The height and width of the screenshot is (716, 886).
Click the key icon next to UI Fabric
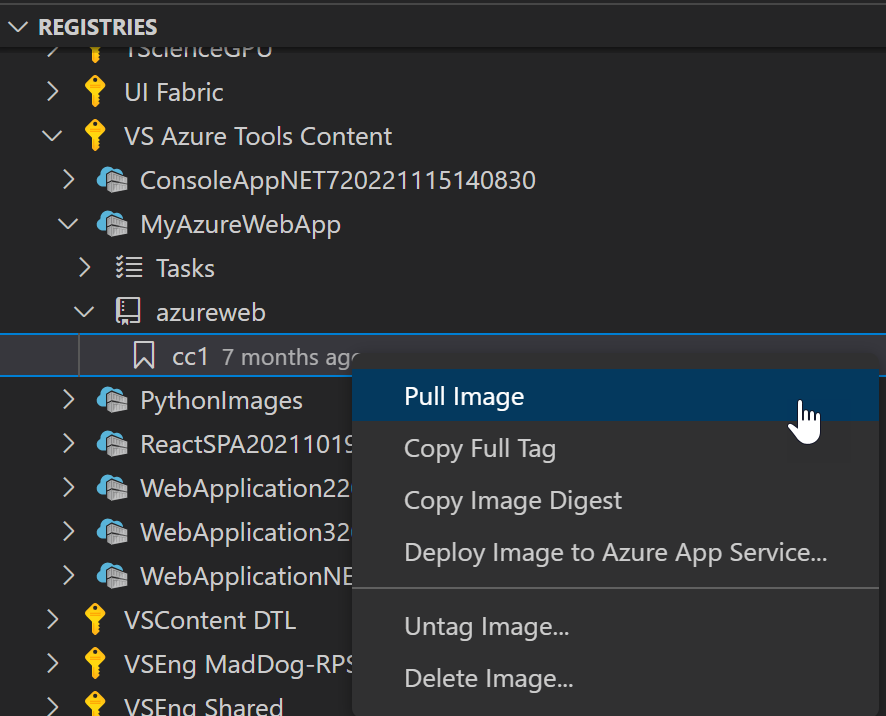click(95, 91)
